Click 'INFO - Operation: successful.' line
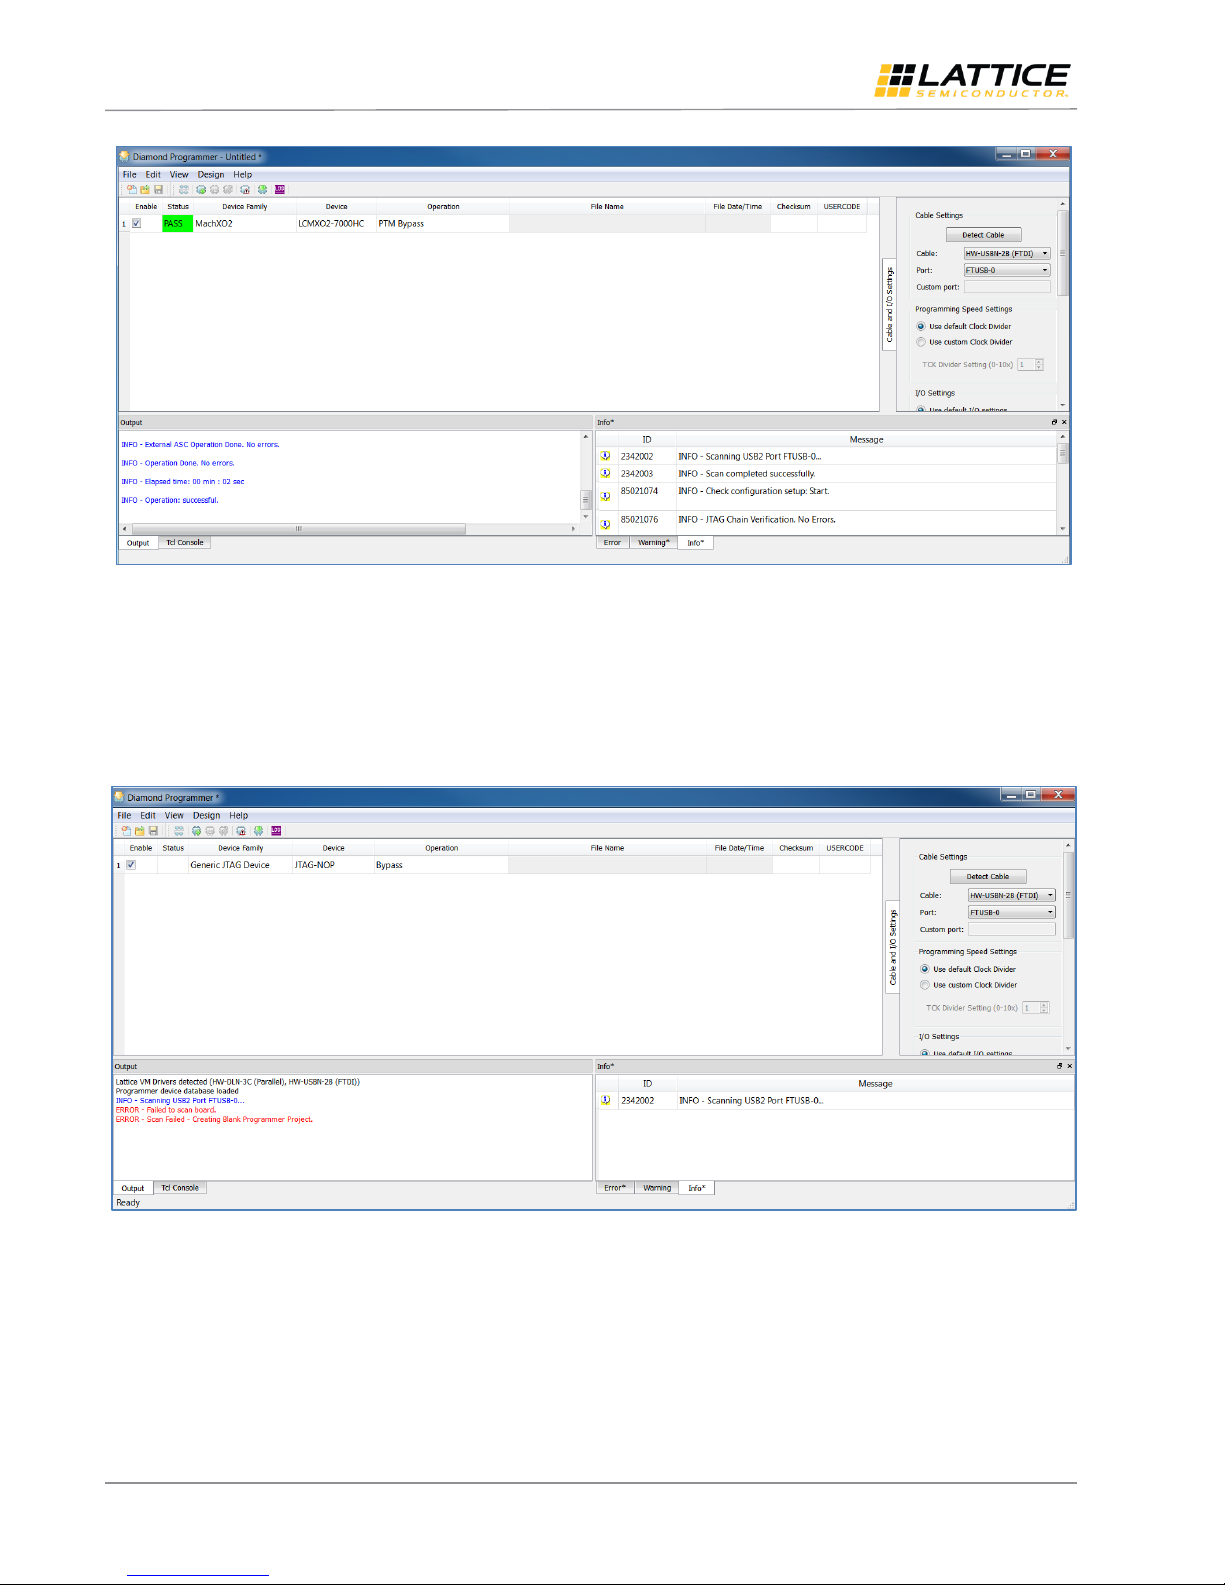Screen dimensions: 1225x1585 click(170, 500)
